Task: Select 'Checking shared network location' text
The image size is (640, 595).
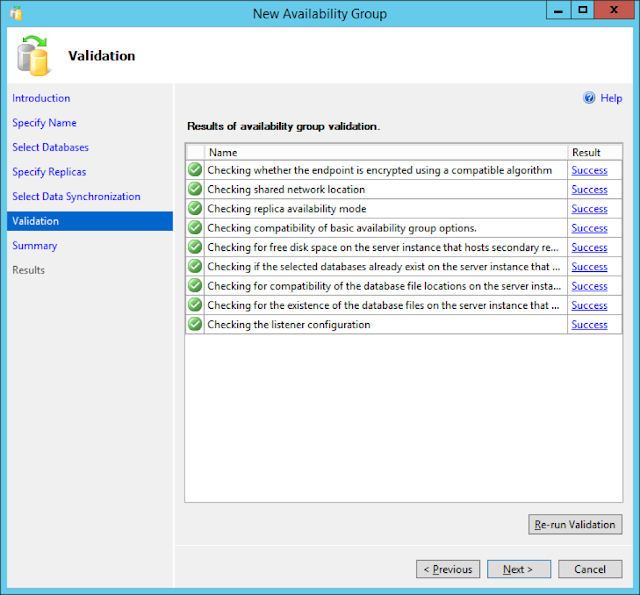Action: click(x=286, y=189)
